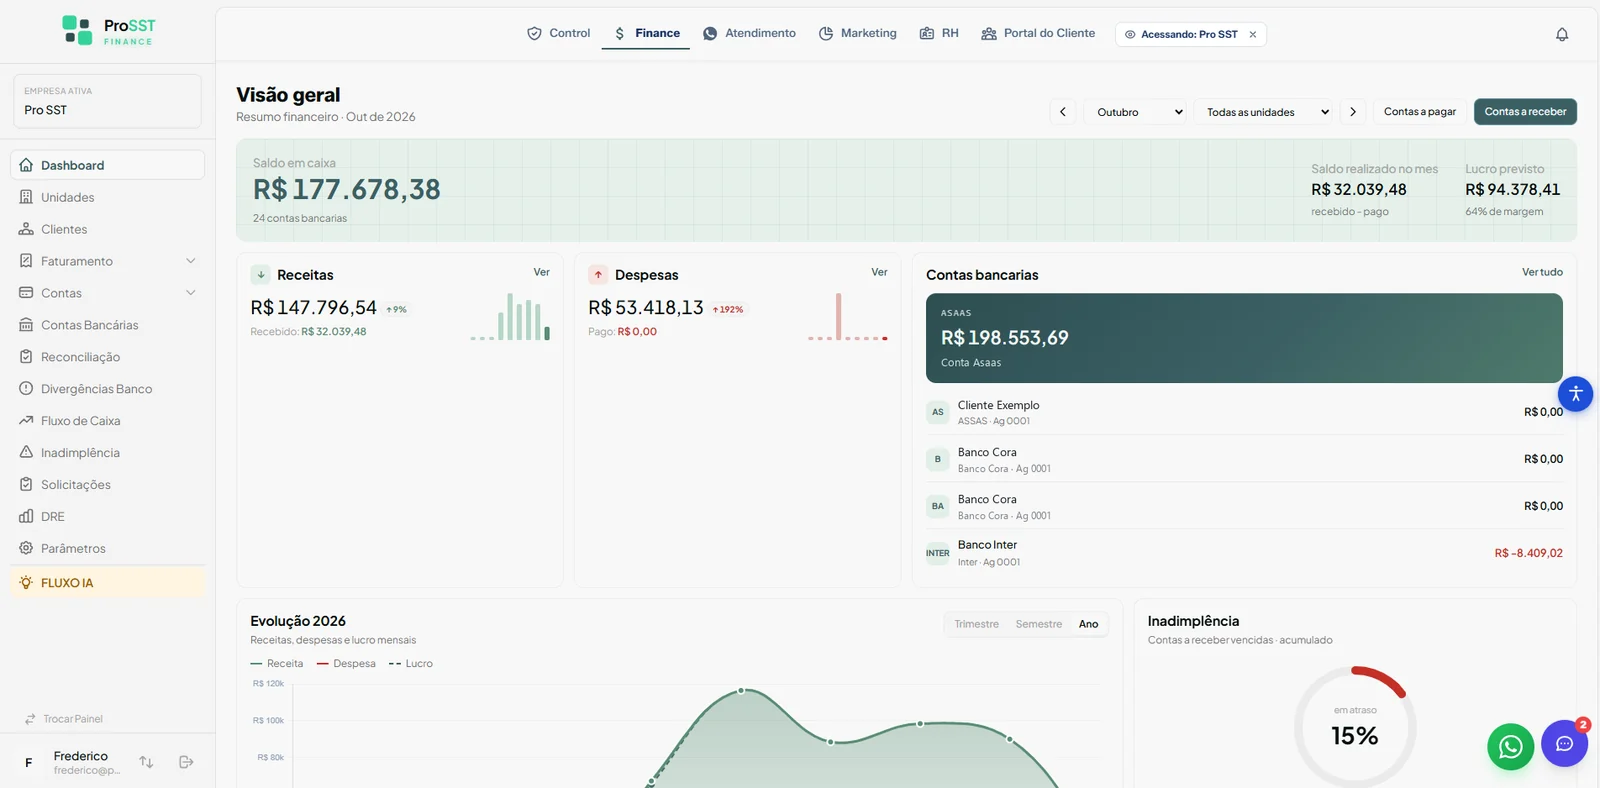Open Fluxo de Caixa in sidebar
The height and width of the screenshot is (788, 1600).
(108, 421)
